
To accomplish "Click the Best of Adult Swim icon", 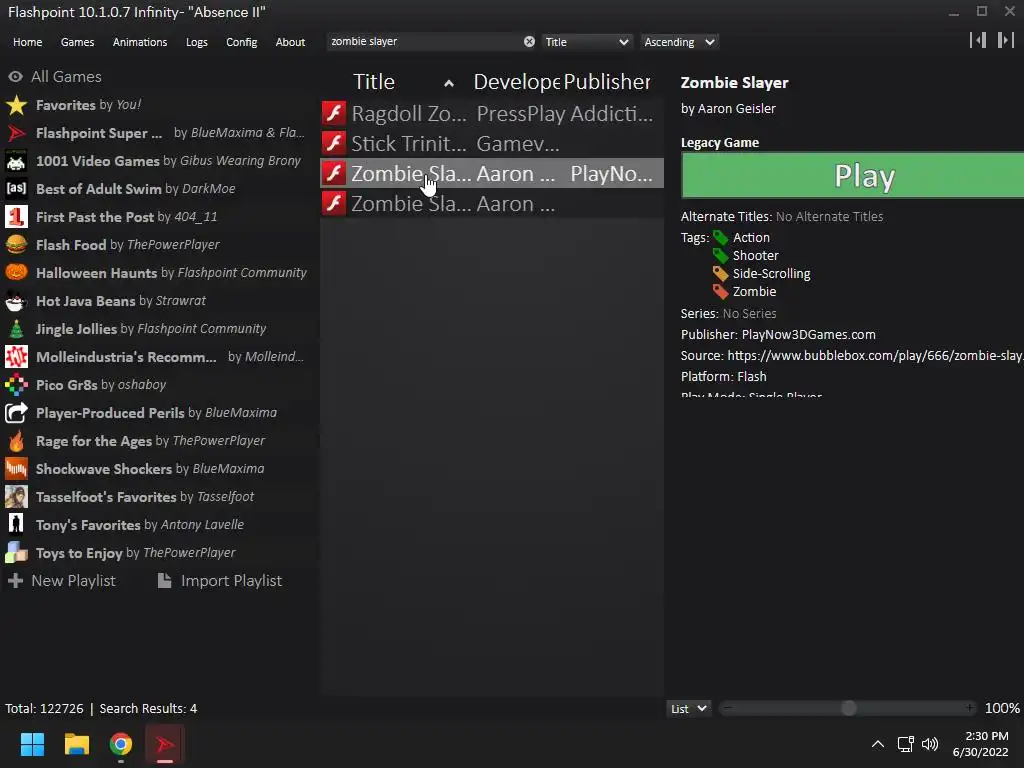I will pyautogui.click(x=16, y=189).
